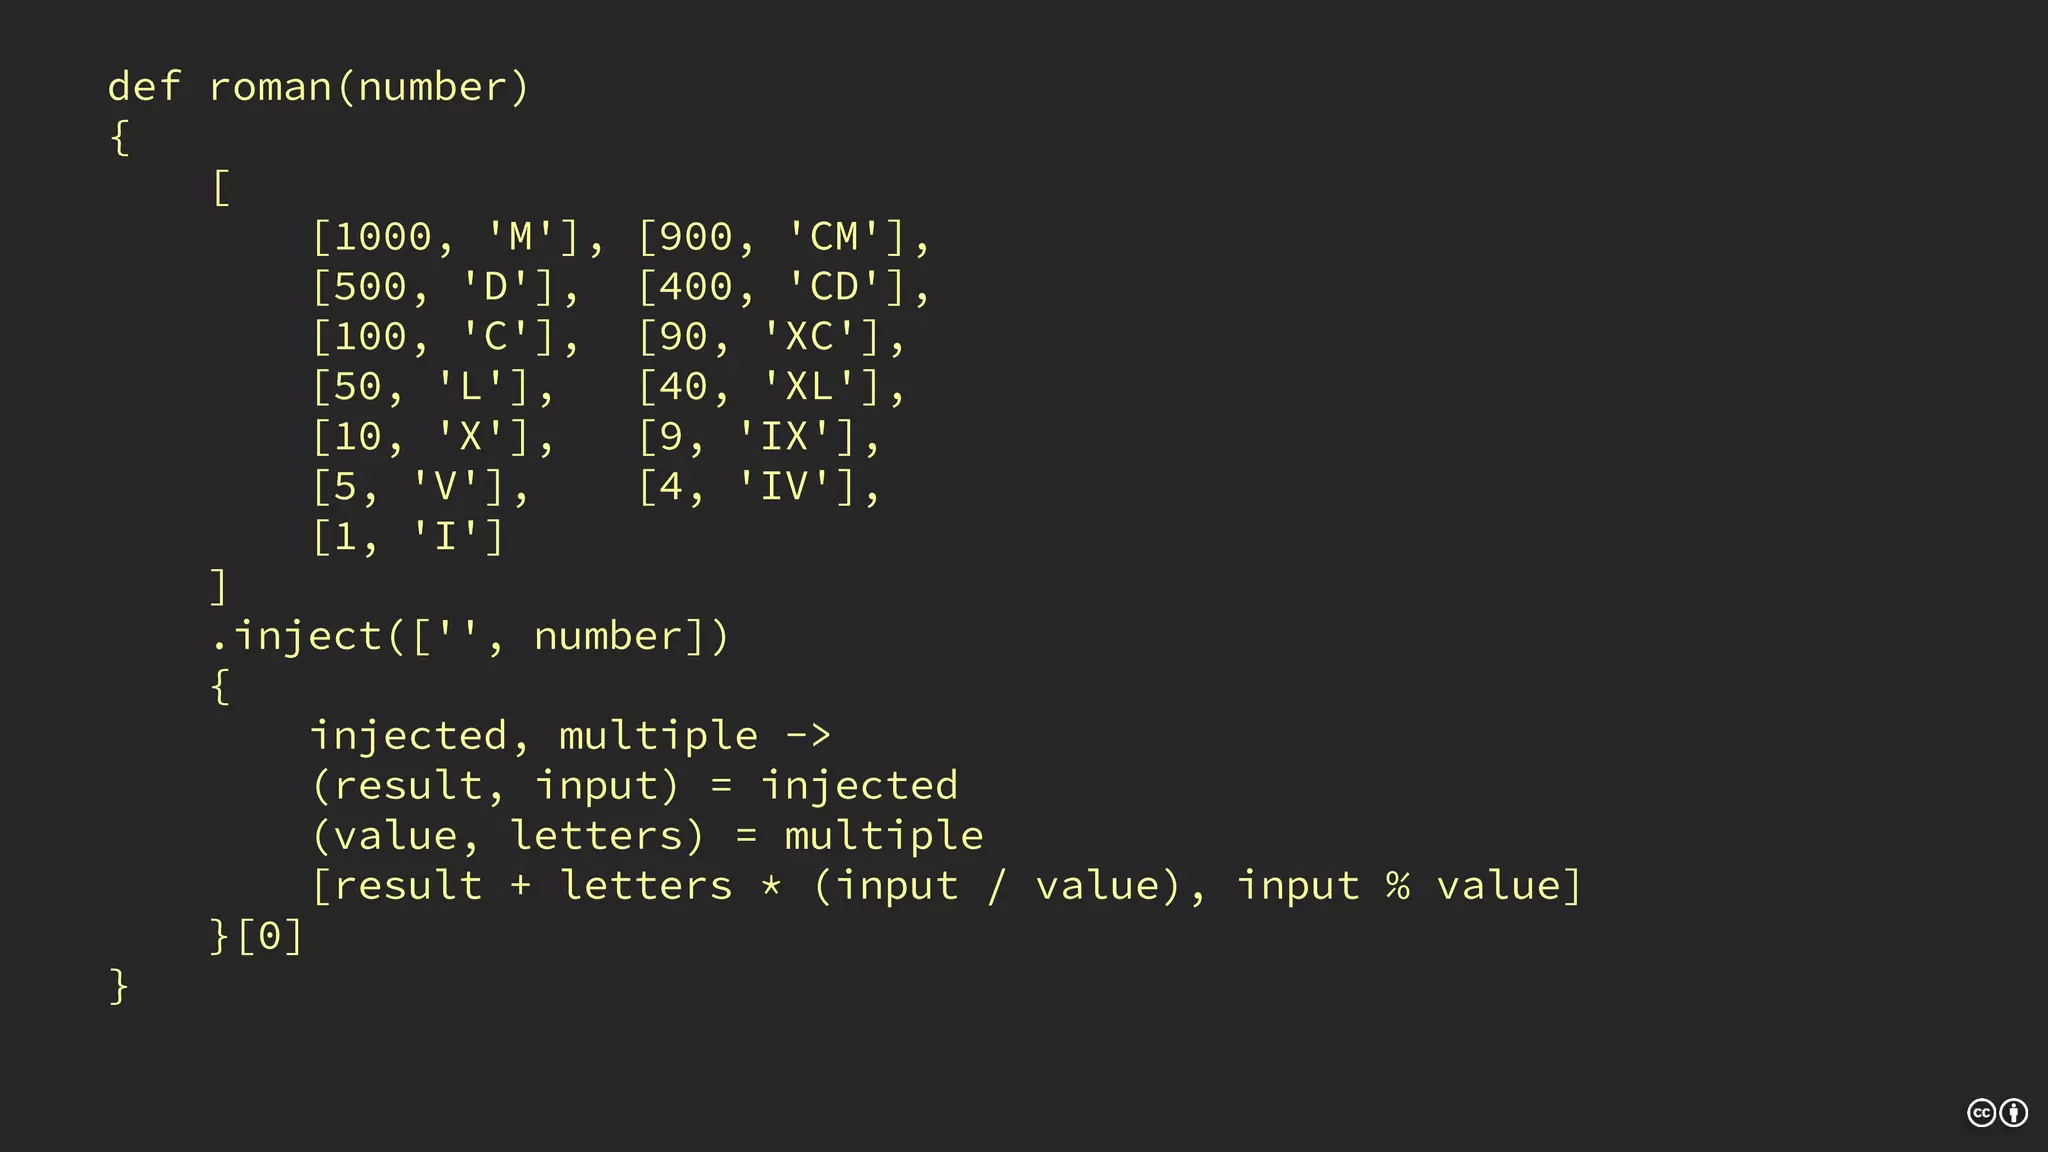Click the '(result, input) = injected' line

coord(635,786)
